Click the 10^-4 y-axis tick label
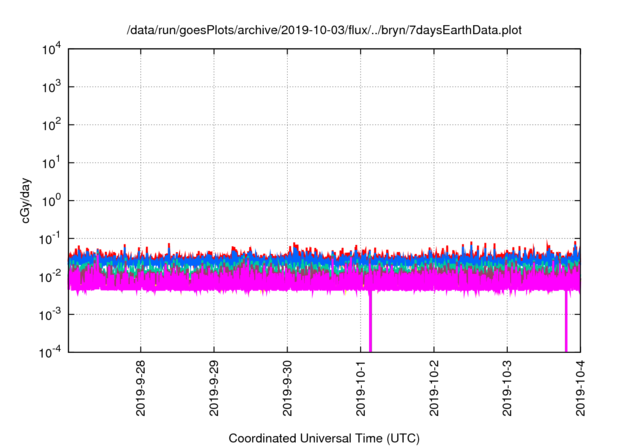This screenshot has height=448, width=640. pyautogui.click(x=50, y=352)
